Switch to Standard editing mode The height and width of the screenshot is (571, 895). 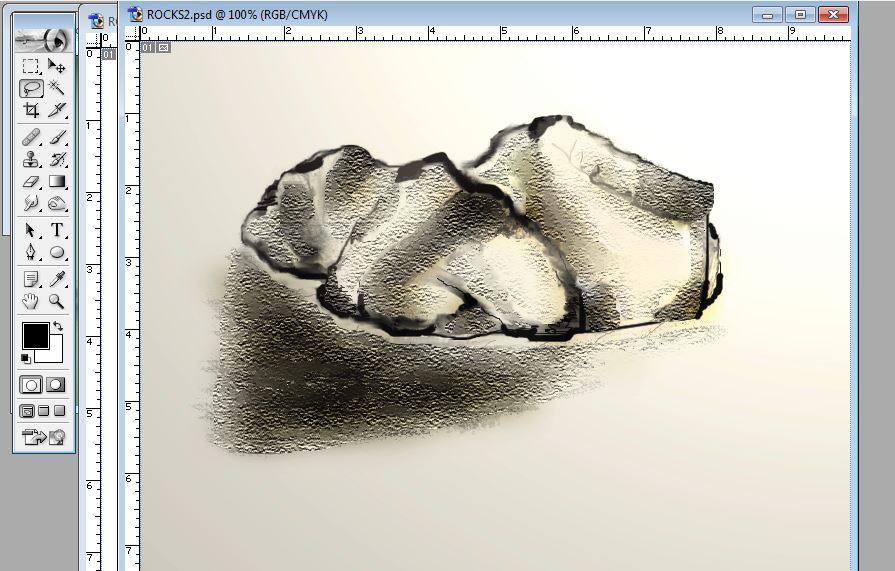click(x=31, y=384)
